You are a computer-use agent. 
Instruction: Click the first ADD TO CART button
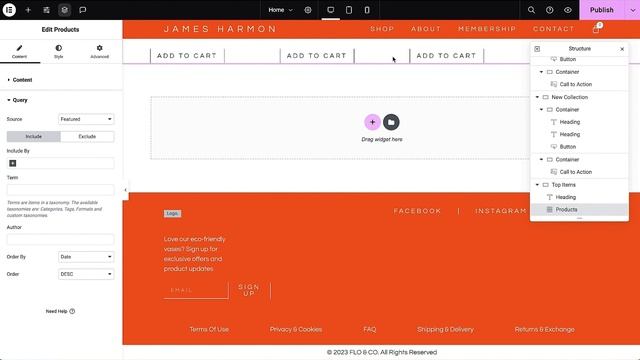(x=187, y=56)
